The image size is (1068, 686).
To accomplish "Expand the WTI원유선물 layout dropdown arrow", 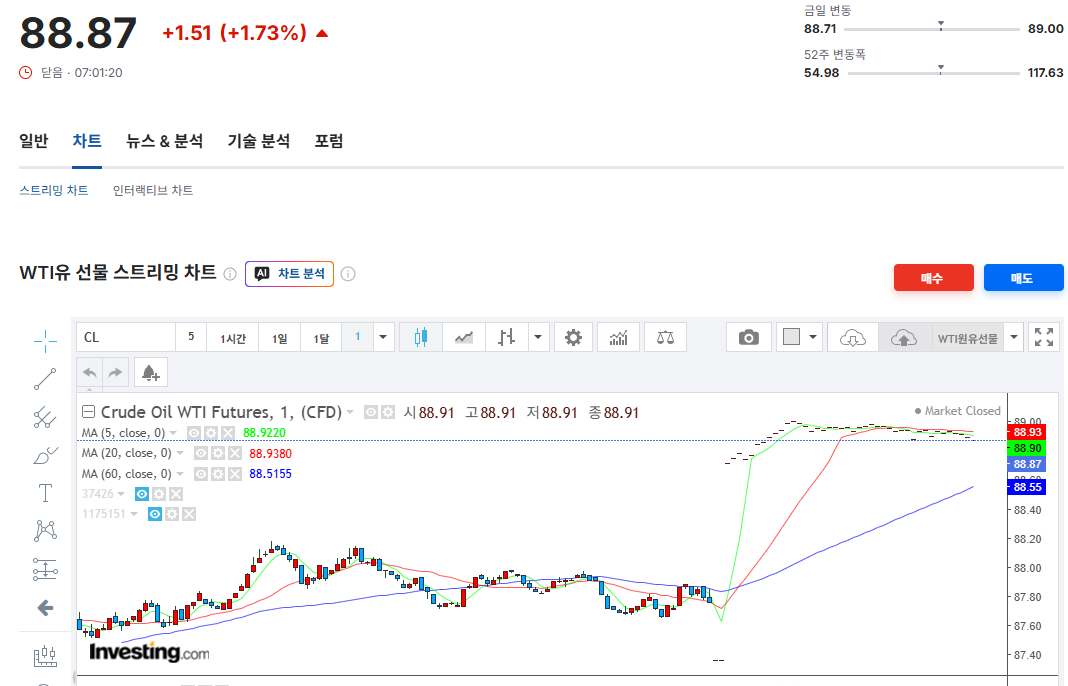I will [x=1014, y=337].
